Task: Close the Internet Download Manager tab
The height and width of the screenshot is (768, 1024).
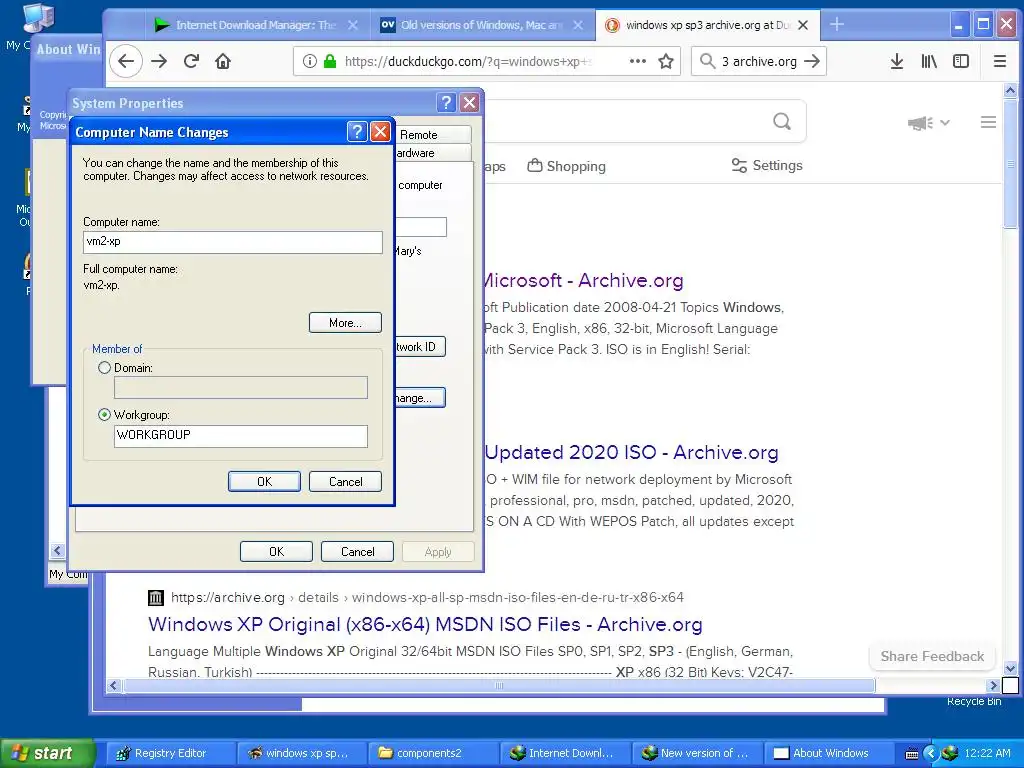Action: coord(353,25)
